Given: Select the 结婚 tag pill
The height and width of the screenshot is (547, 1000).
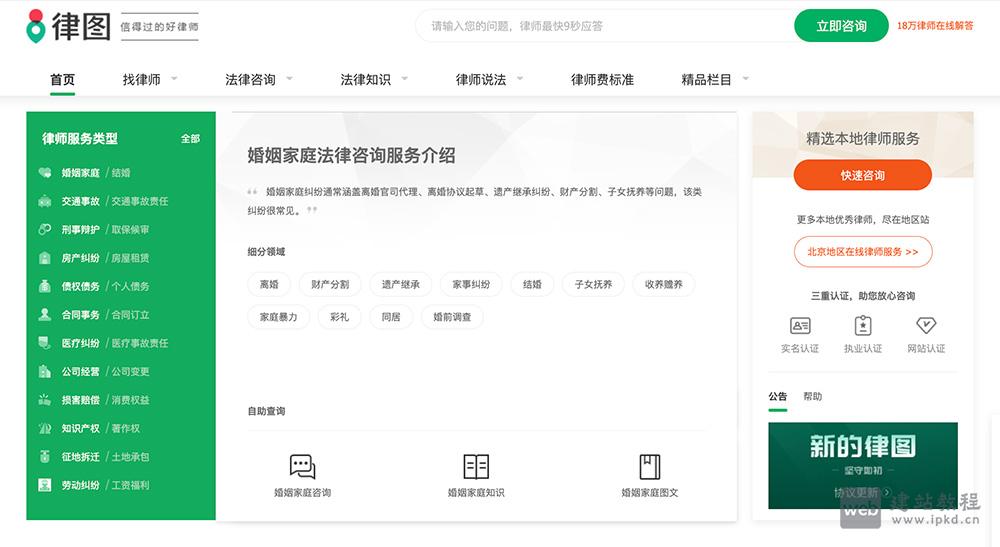Looking at the screenshot, I should click(532, 284).
